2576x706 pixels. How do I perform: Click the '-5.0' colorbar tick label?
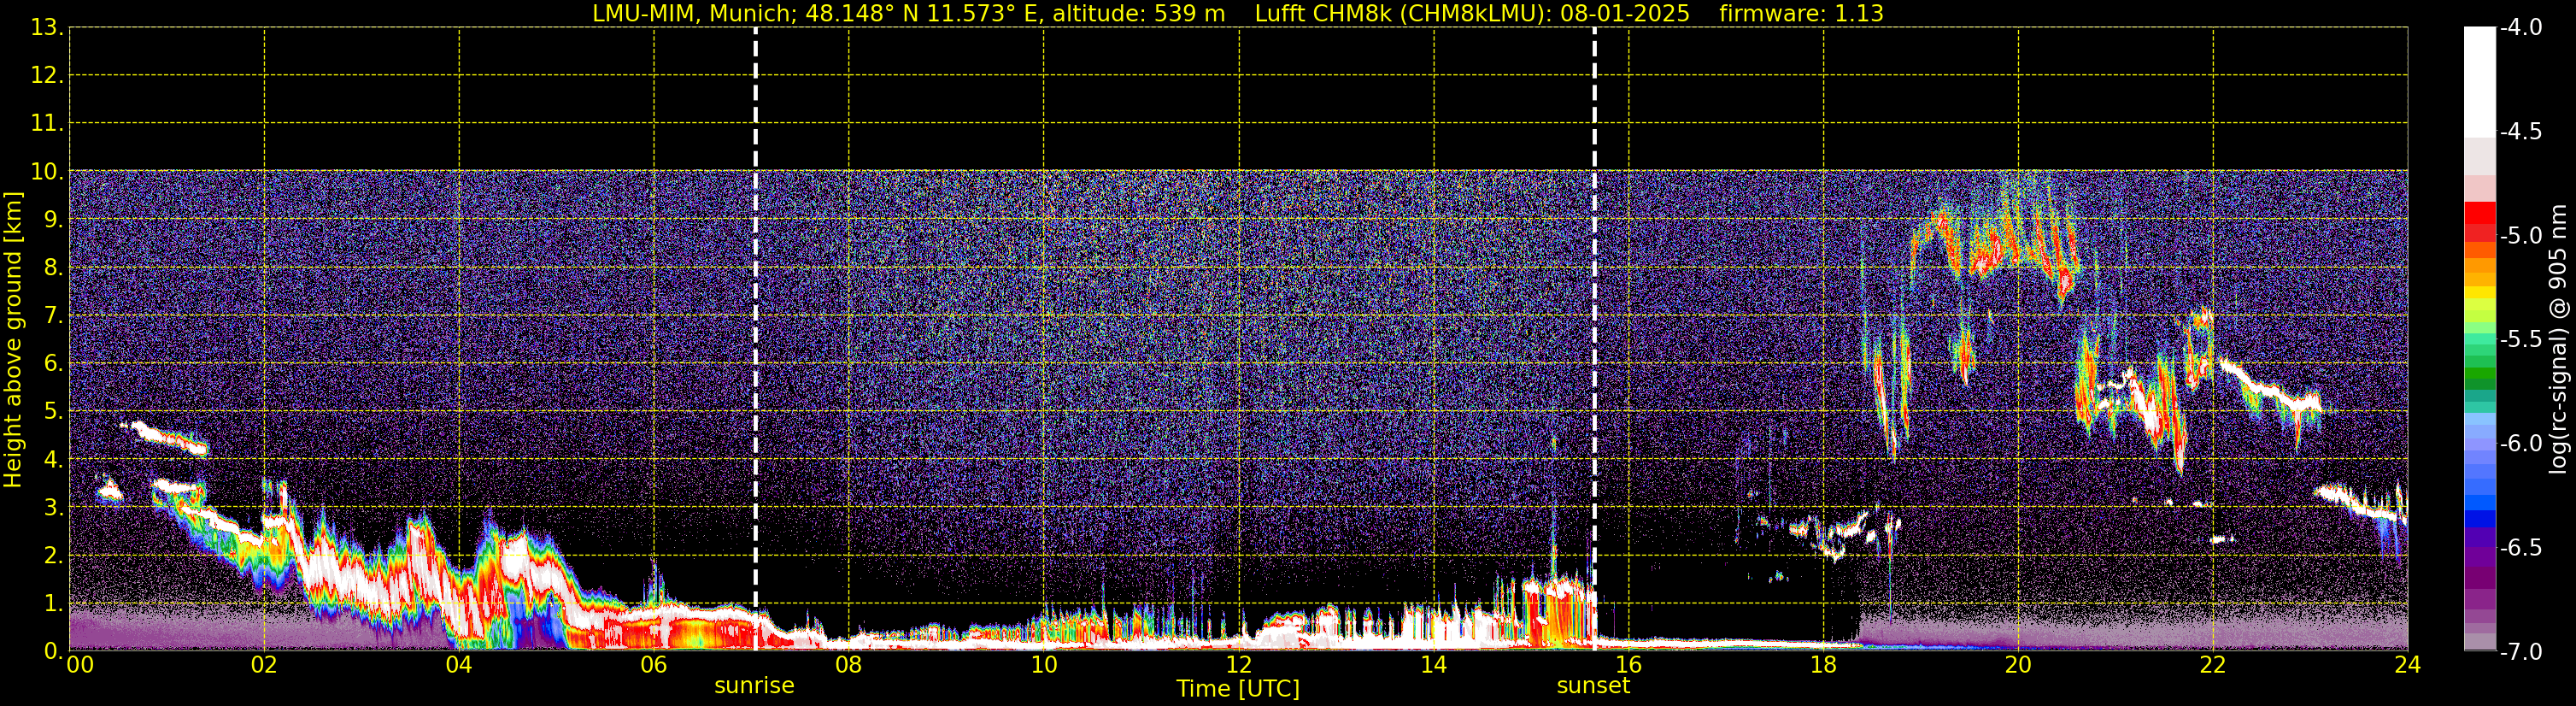(2521, 236)
